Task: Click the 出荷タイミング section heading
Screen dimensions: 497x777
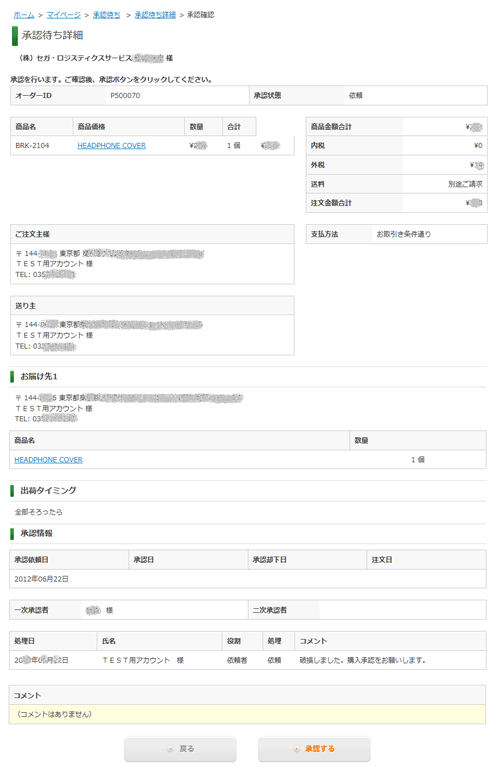Action: click(x=48, y=491)
